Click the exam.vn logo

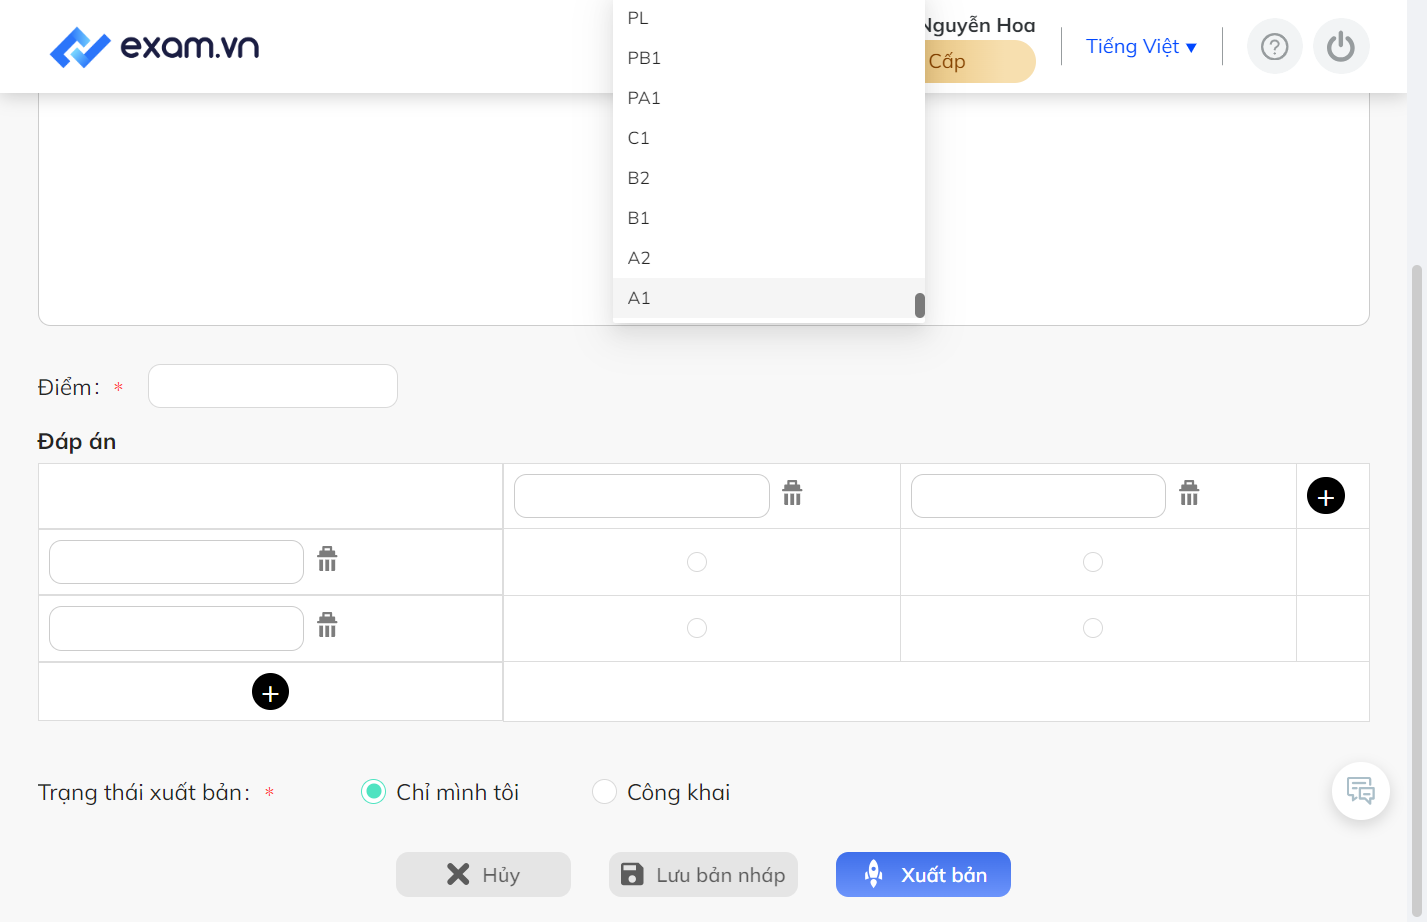(x=154, y=47)
